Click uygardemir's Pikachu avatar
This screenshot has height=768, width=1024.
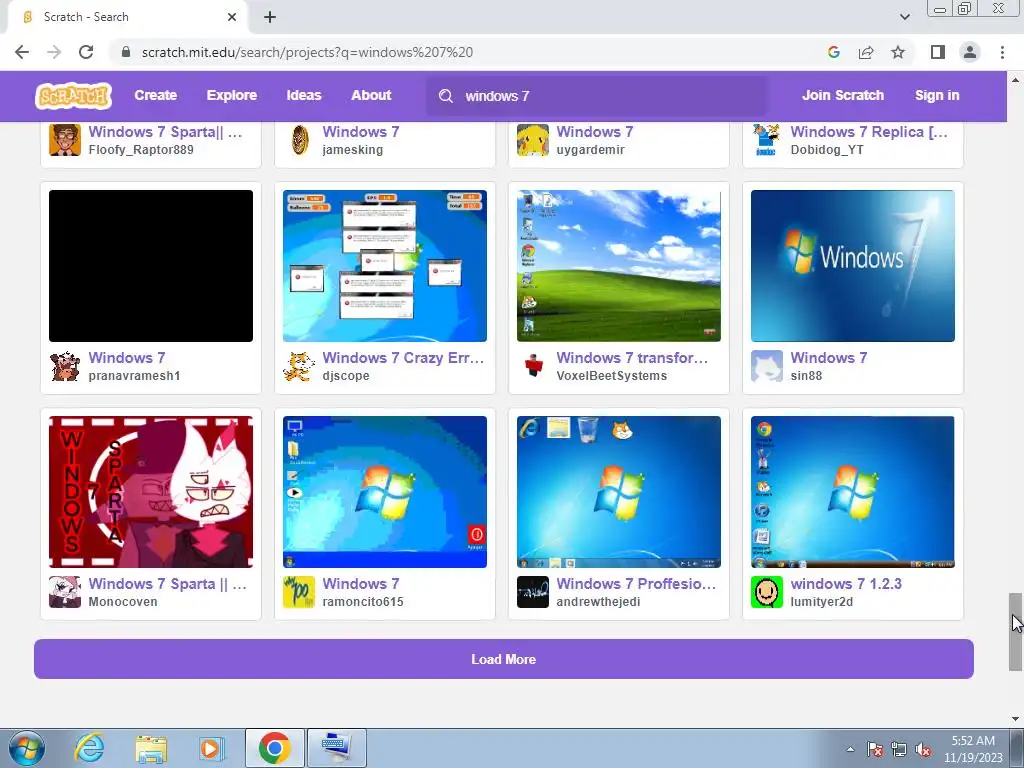(x=533, y=140)
